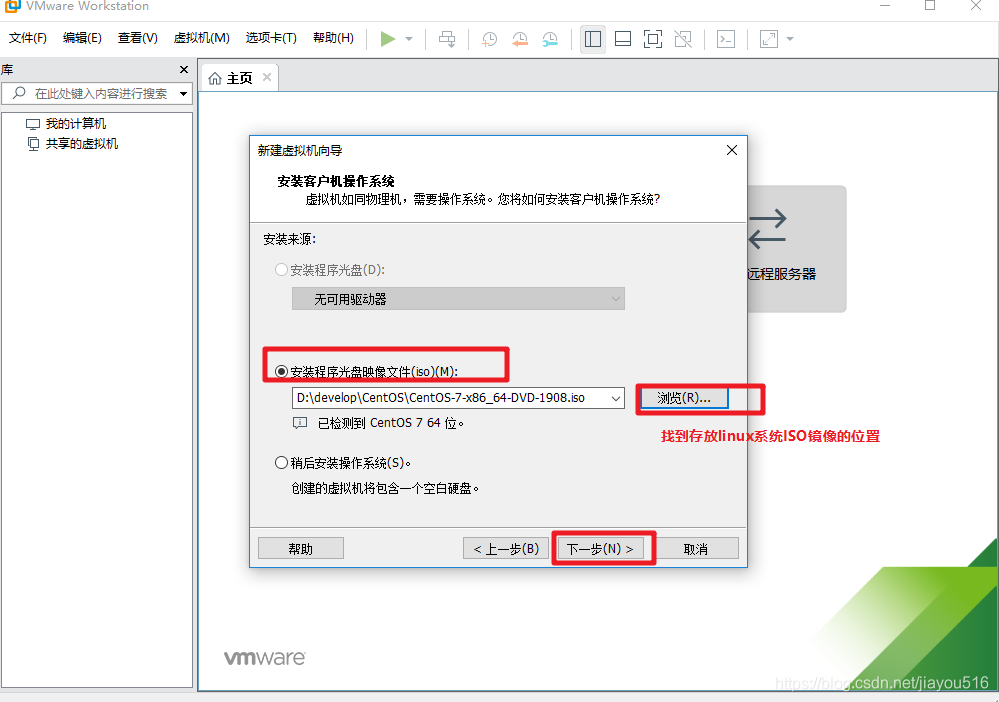This screenshot has width=999, height=702.
Task: Click the 取消 button
Action: tap(696, 548)
